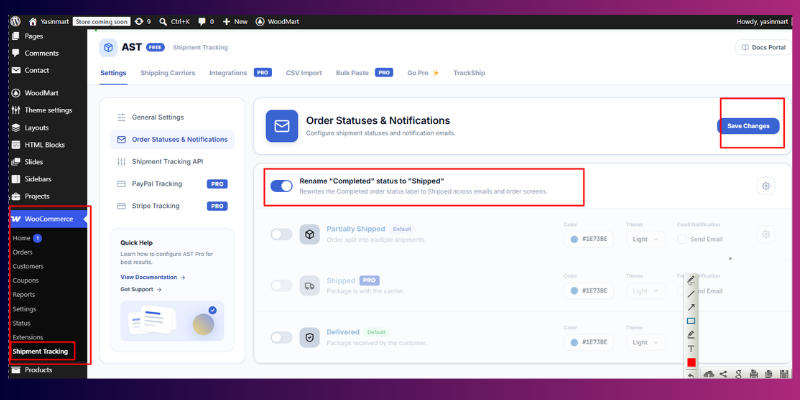The height and width of the screenshot is (400, 800).
Task: Open gear settings for Partially Shipped row
Action: 765,234
